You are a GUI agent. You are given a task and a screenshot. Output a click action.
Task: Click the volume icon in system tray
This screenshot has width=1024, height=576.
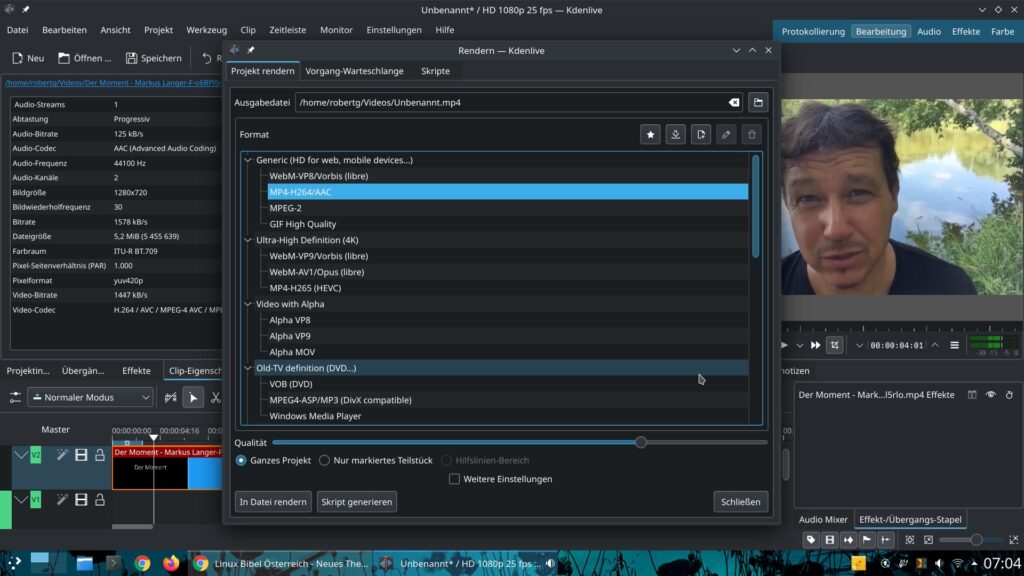tap(939, 563)
